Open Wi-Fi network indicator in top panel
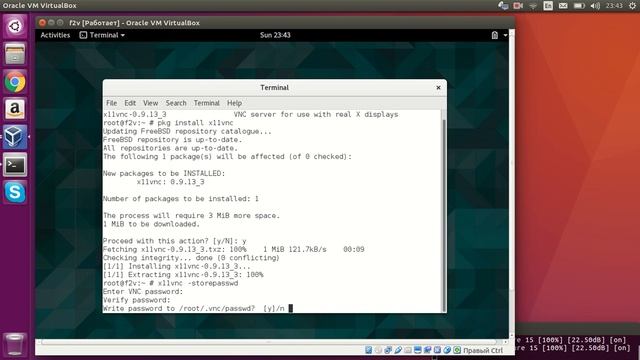The width and height of the screenshot is (640, 360). [533, 5]
